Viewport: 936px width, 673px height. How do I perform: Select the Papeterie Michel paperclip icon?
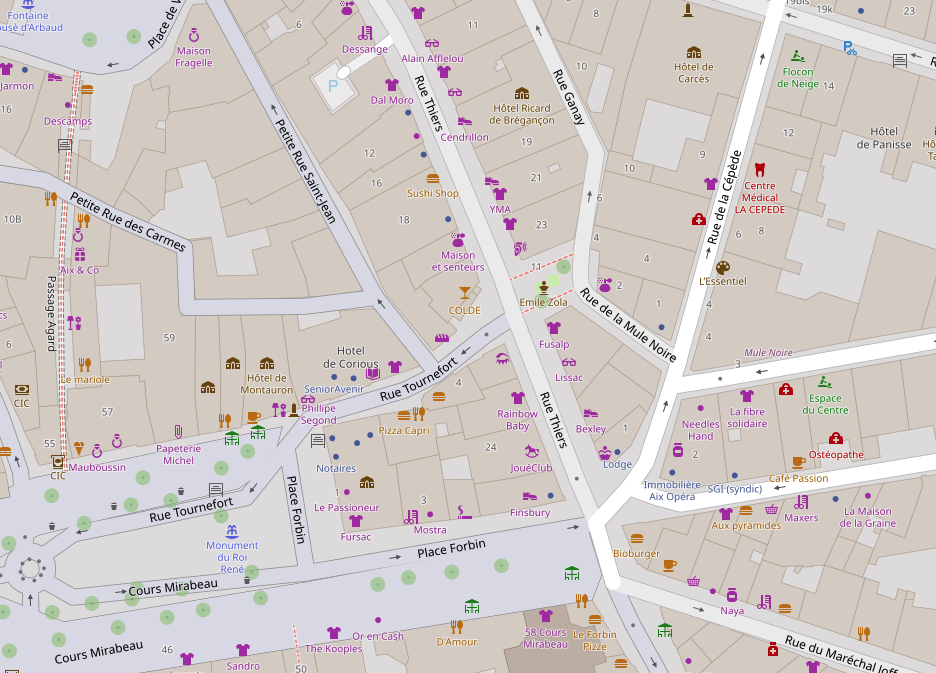click(x=178, y=432)
